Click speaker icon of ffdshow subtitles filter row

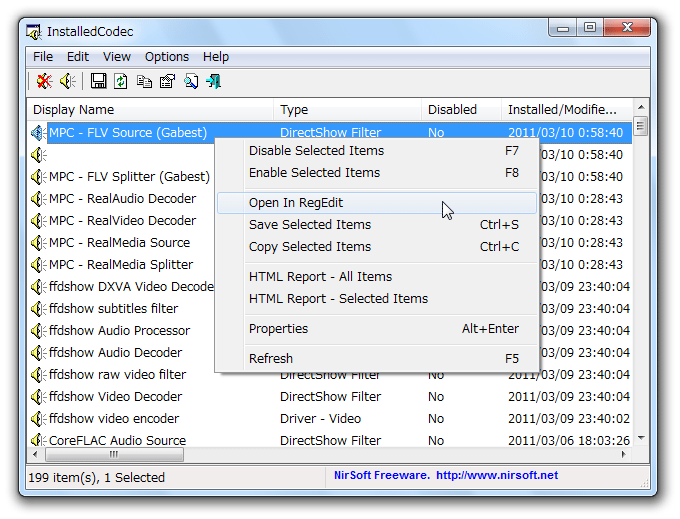39,309
